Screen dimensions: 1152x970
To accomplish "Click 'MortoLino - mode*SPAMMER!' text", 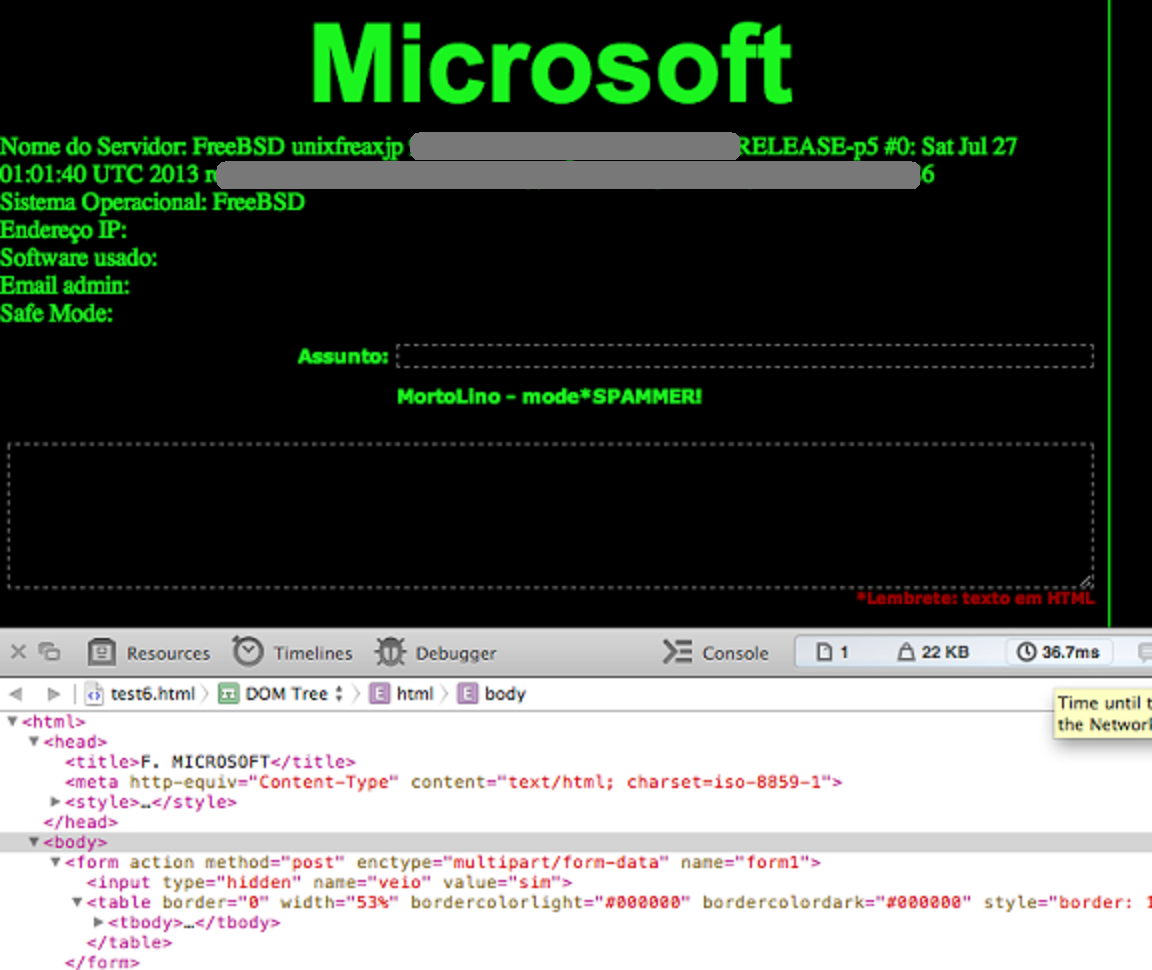I will point(550,397).
